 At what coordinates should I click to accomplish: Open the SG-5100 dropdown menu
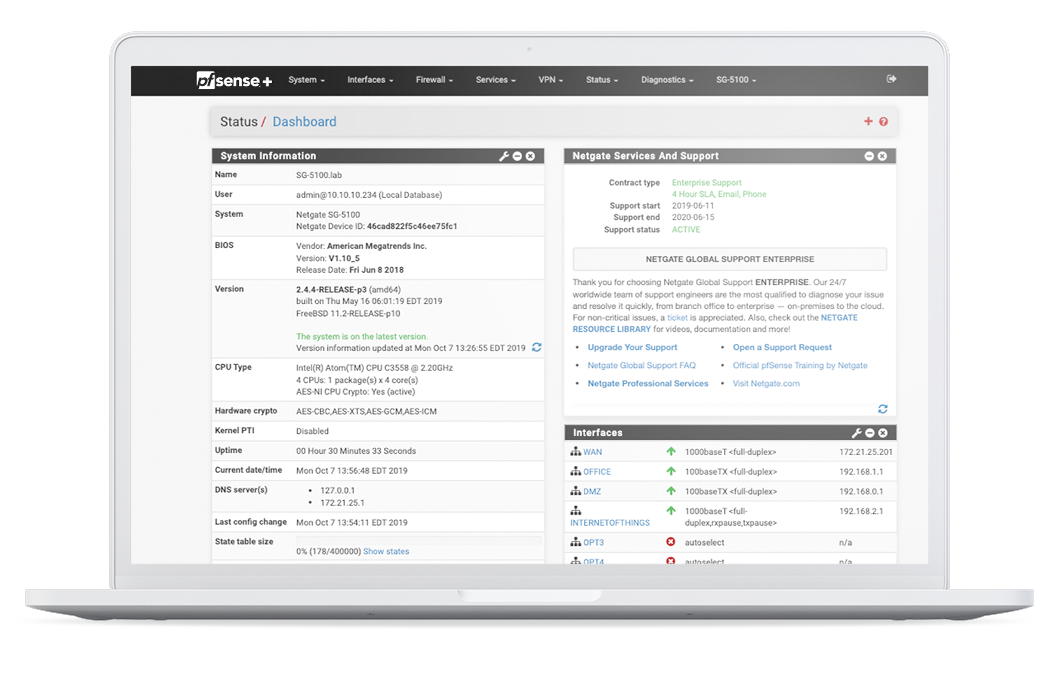[736, 80]
